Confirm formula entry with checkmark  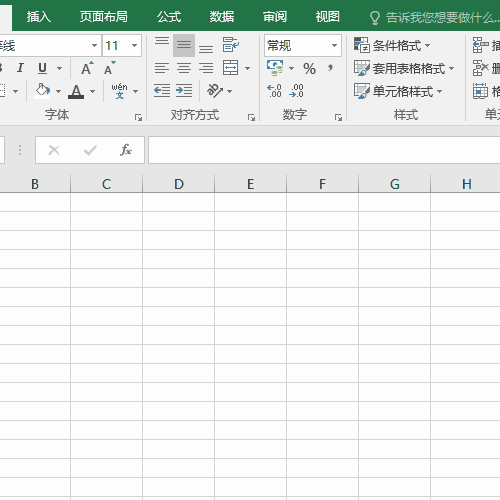click(x=90, y=150)
